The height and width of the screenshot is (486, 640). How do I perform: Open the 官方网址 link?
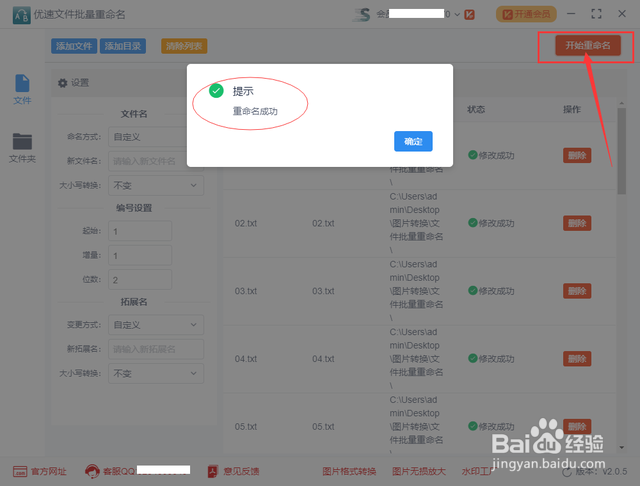pyautogui.click(x=49, y=471)
